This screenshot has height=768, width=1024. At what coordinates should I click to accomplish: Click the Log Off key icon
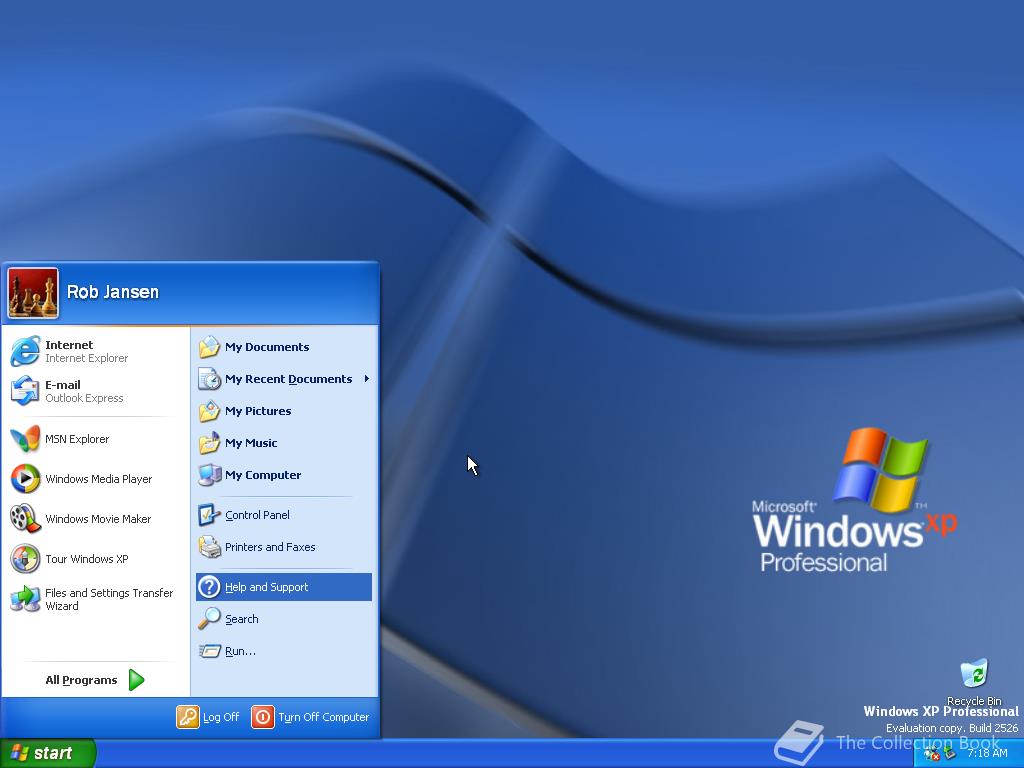point(187,716)
